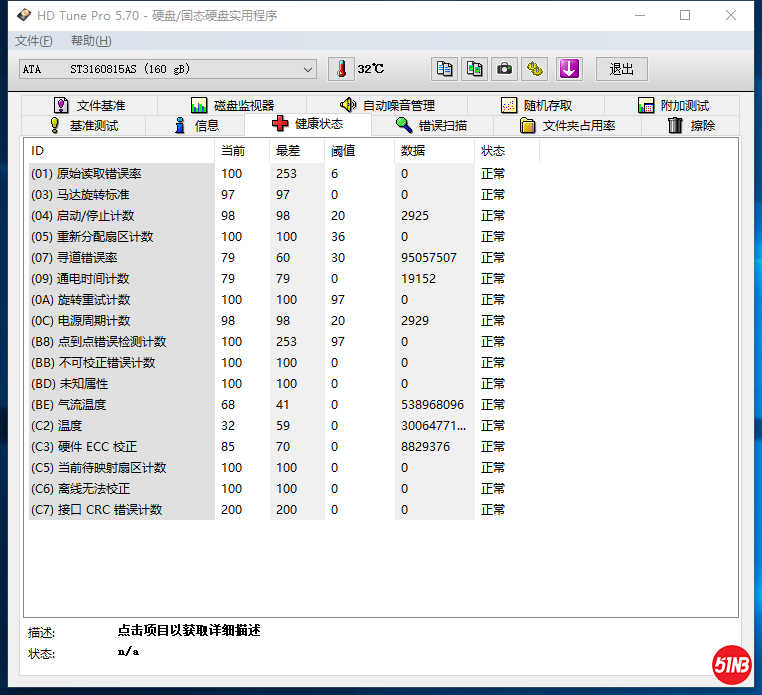Open the 擦除 tab
Screen dimensions: 762x695
(691, 126)
